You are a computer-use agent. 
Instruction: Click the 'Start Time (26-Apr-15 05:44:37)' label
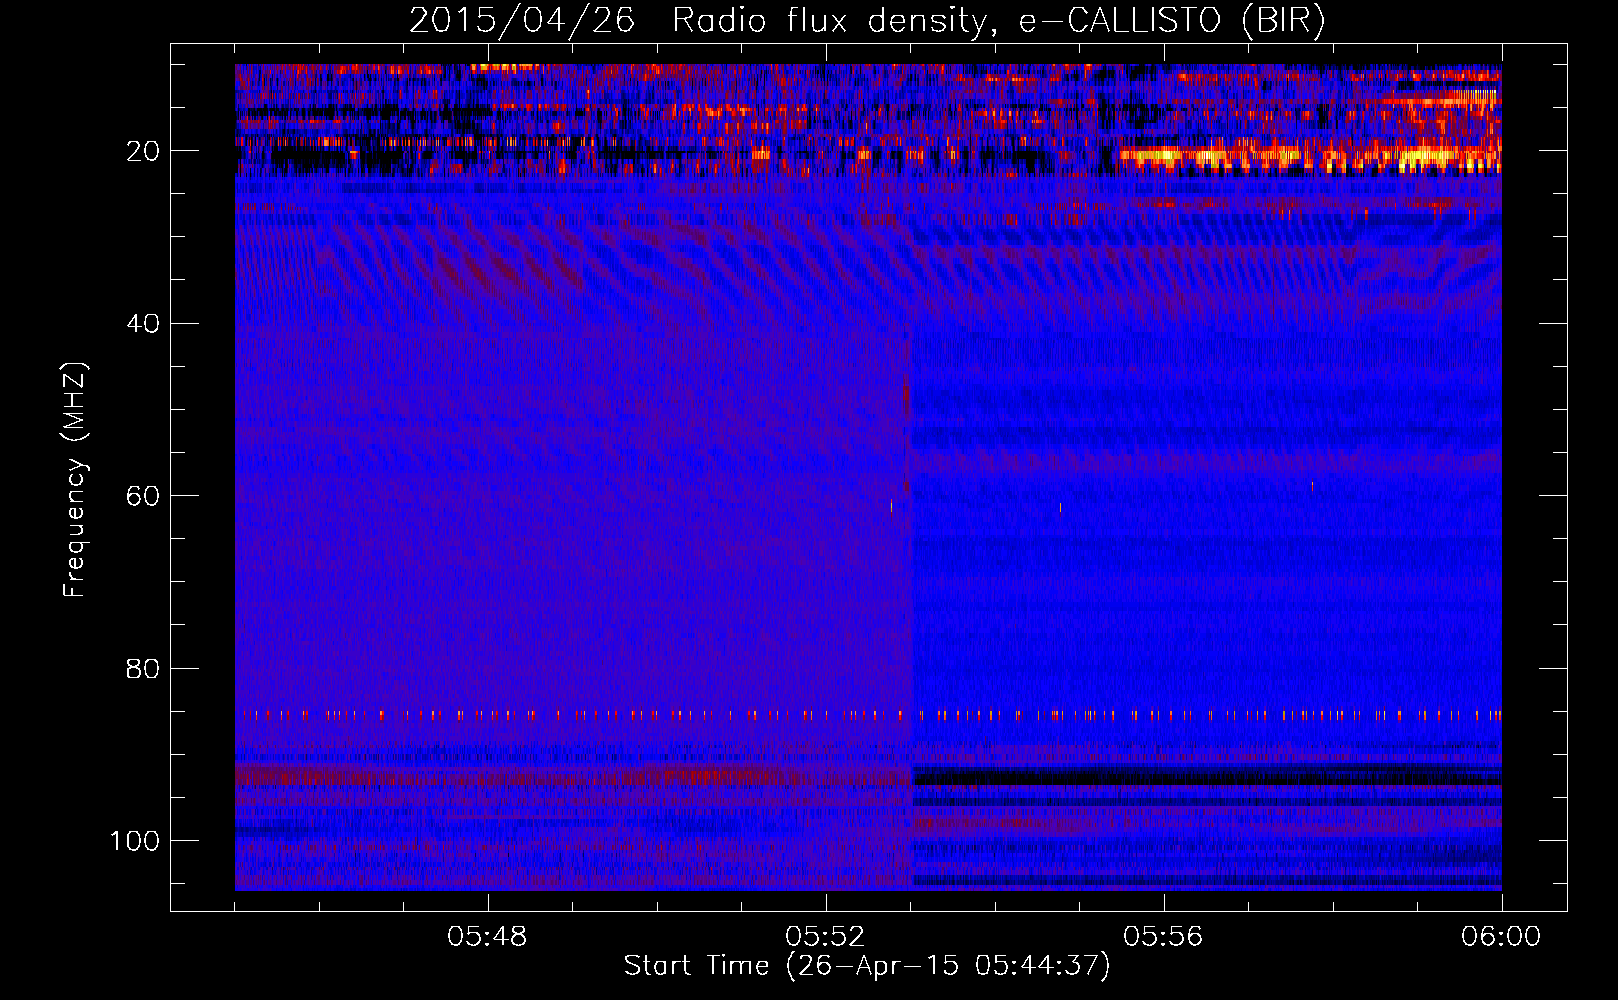click(867, 966)
